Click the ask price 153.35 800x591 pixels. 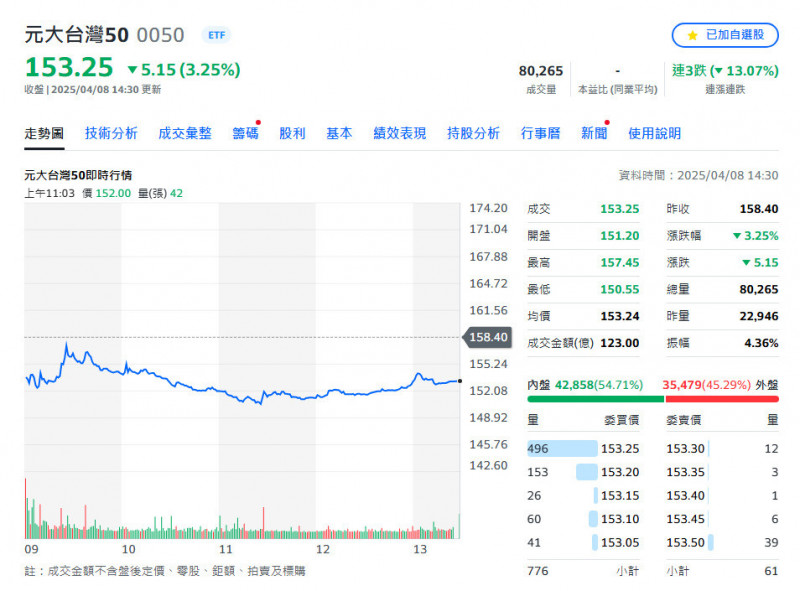685,472
